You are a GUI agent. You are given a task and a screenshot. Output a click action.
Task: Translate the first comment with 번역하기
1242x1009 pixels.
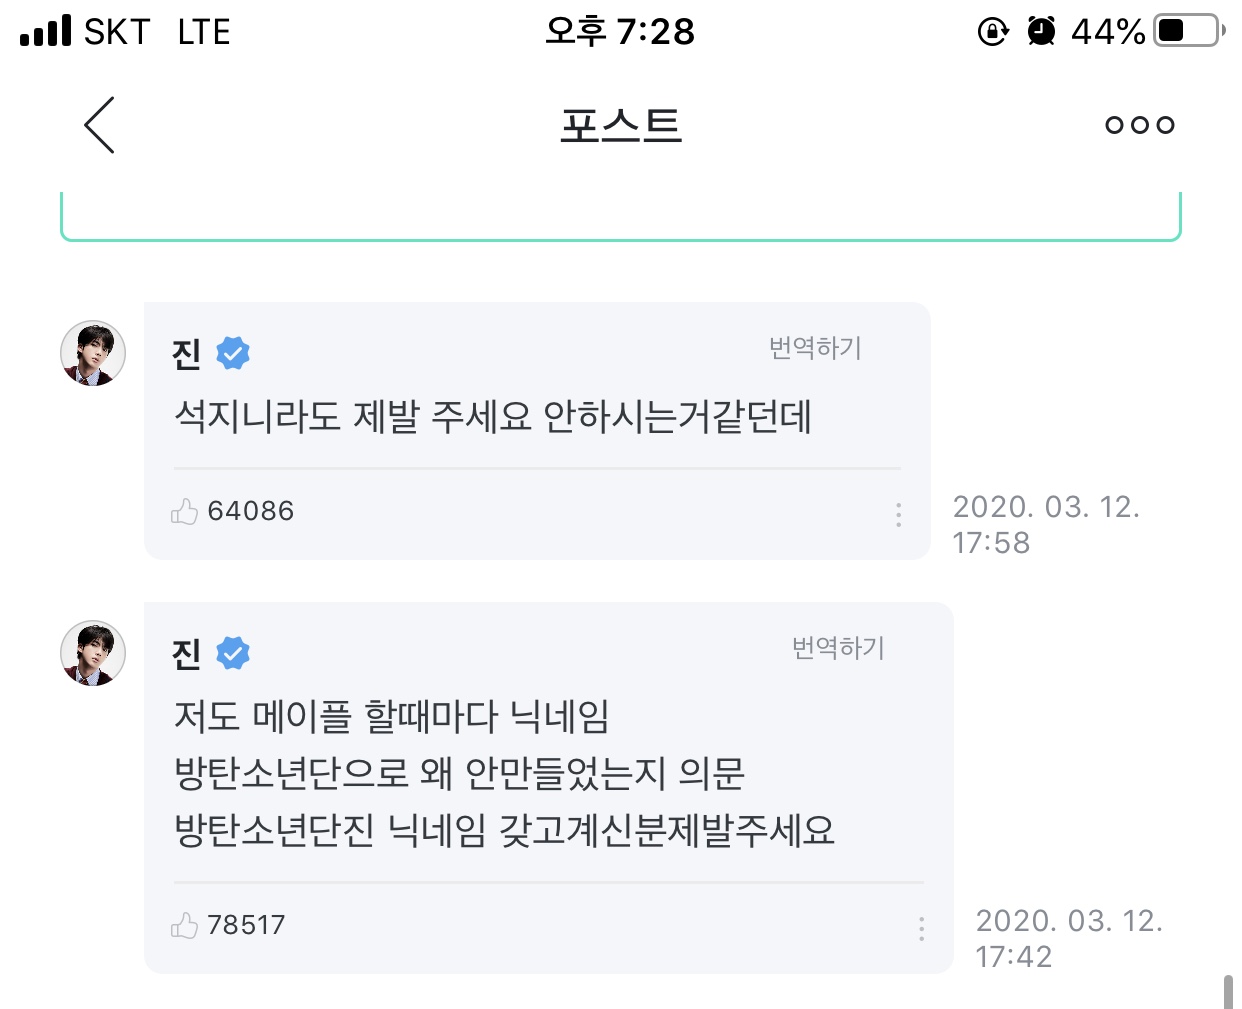click(x=815, y=348)
